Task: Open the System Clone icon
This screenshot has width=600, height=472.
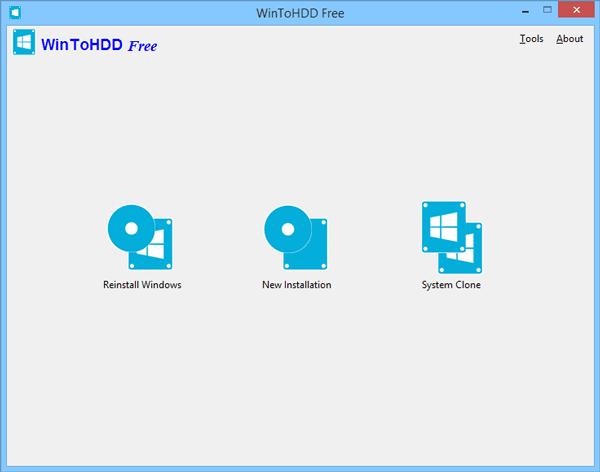Action: point(452,237)
